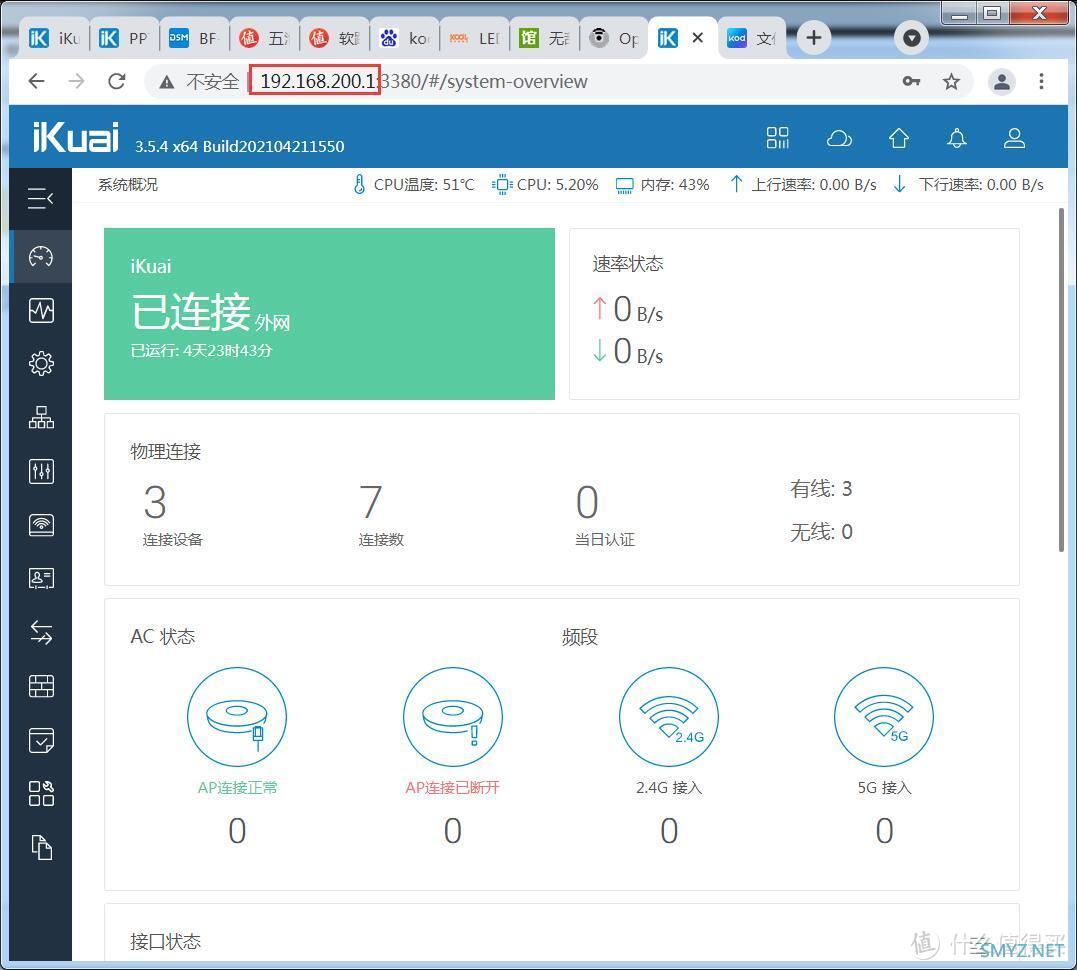Open Chrome three-dot menu
The width and height of the screenshot is (1077, 970).
click(1041, 82)
